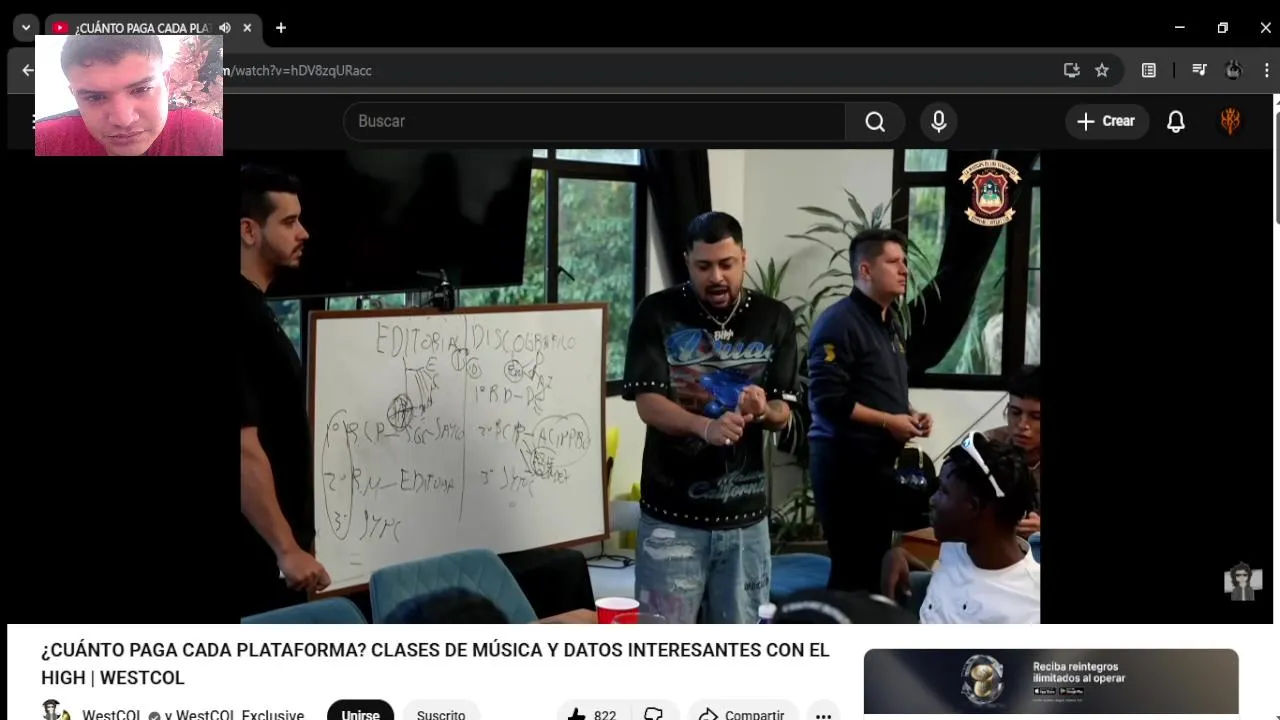Bookmark this page with the star icon
This screenshot has width=1280, height=720.
(x=1102, y=70)
